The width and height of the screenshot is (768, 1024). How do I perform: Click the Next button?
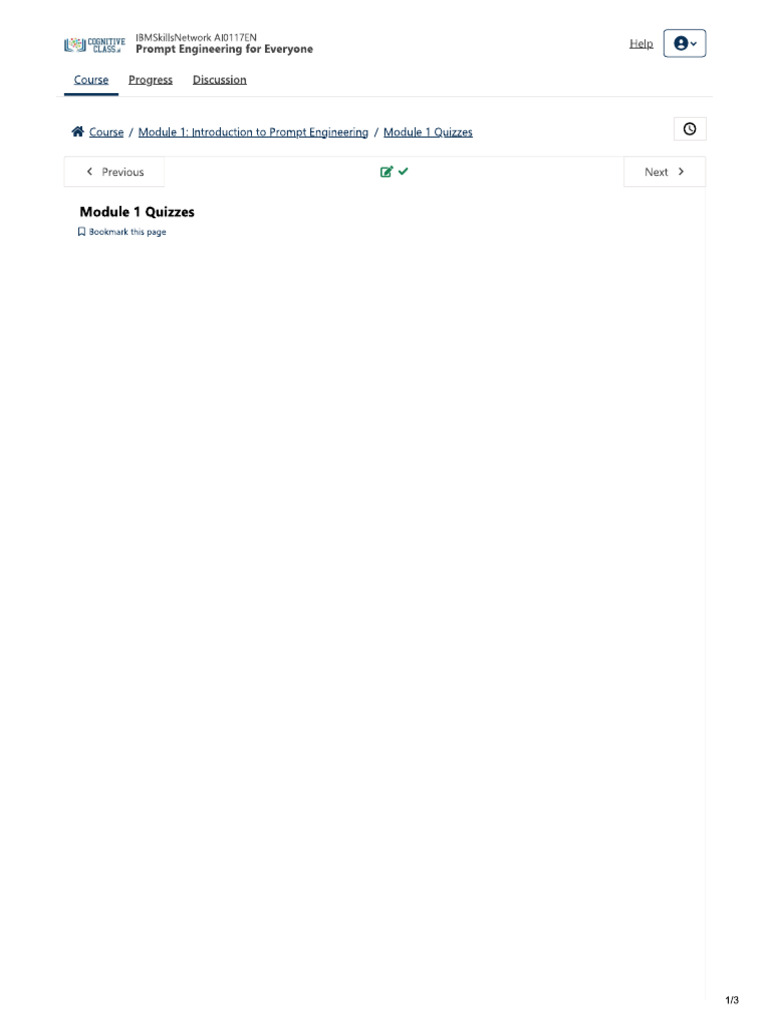coord(665,172)
